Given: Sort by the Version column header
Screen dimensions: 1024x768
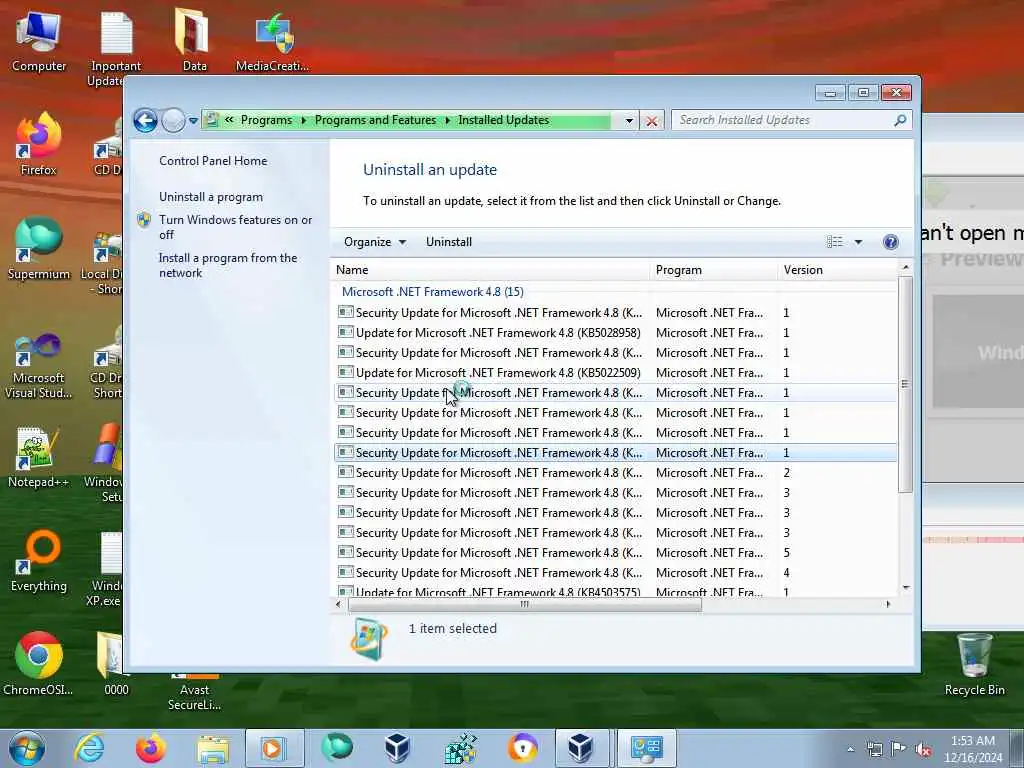Looking at the screenshot, I should [839, 270].
